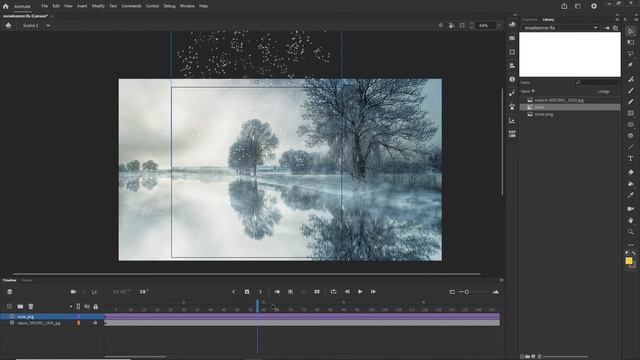Click the Center Stage icon

[440, 25]
